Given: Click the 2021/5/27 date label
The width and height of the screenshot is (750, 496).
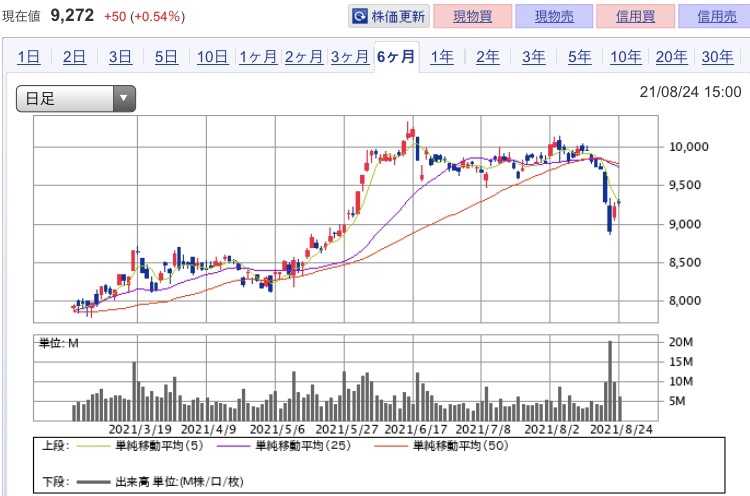Looking at the screenshot, I should [x=347, y=429].
